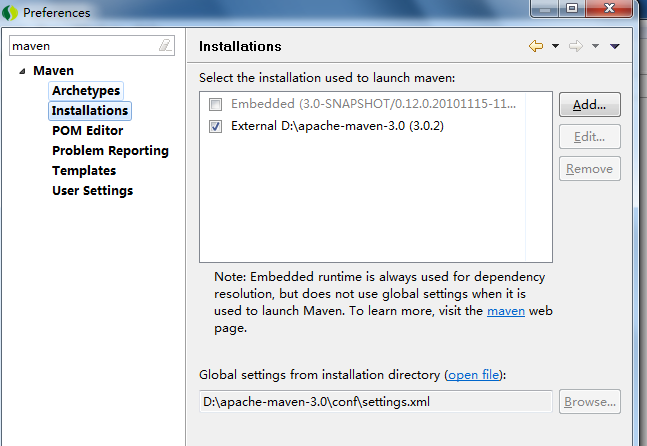Select the Maven category in tree

pyautogui.click(x=53, y=71)
